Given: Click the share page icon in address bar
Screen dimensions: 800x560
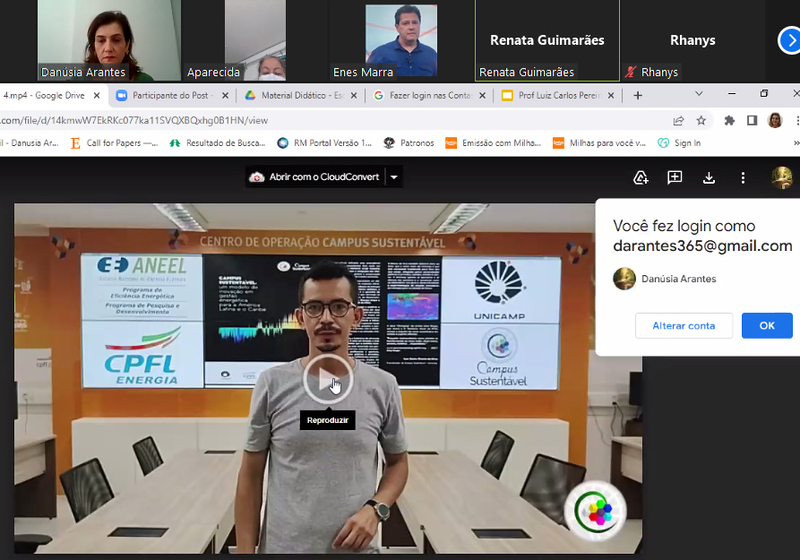Looking at the screenshot, I should 679,120.
